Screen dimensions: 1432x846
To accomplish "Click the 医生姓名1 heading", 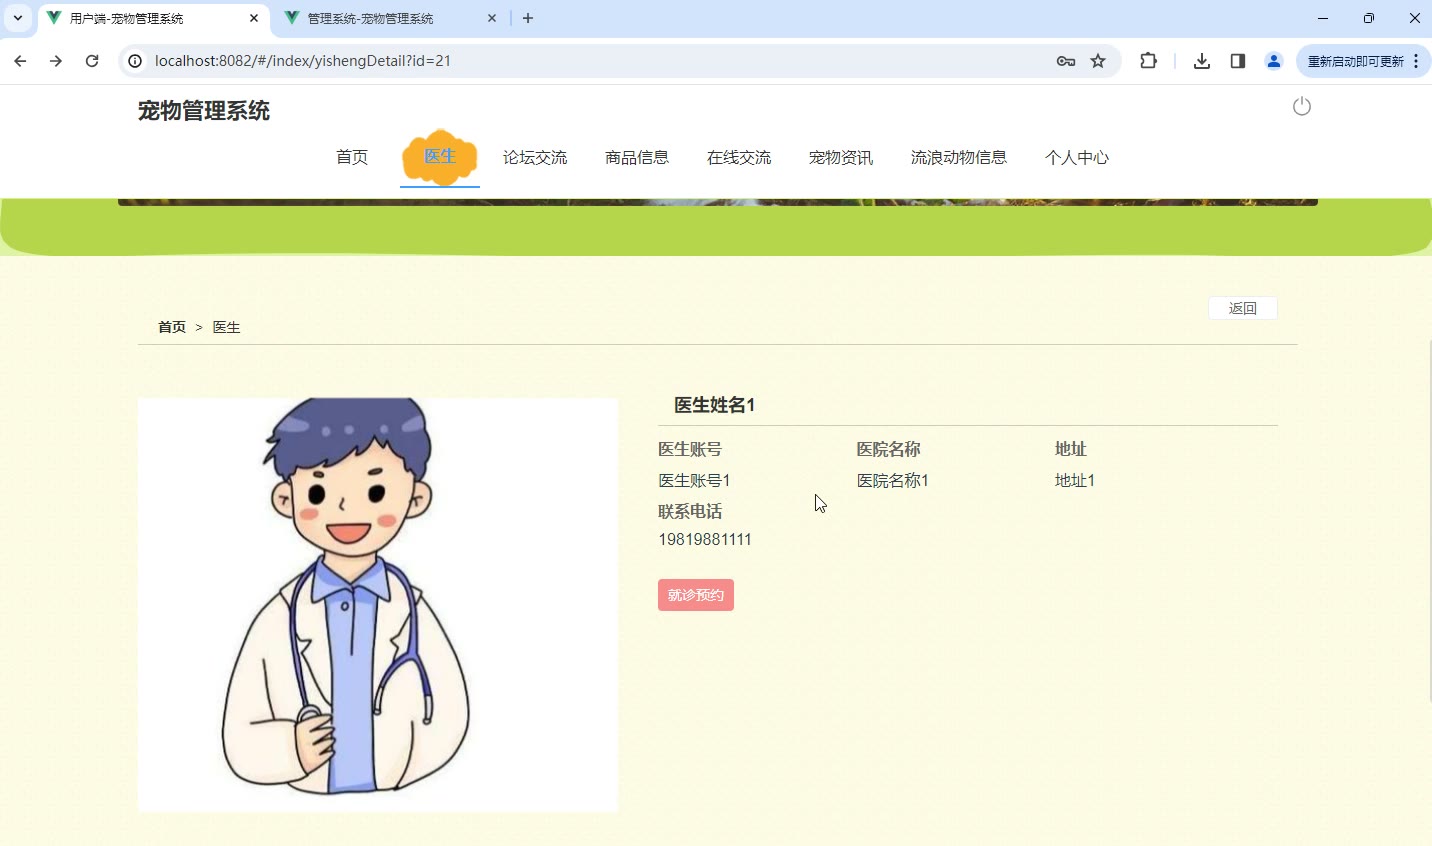I will (715, 405).
